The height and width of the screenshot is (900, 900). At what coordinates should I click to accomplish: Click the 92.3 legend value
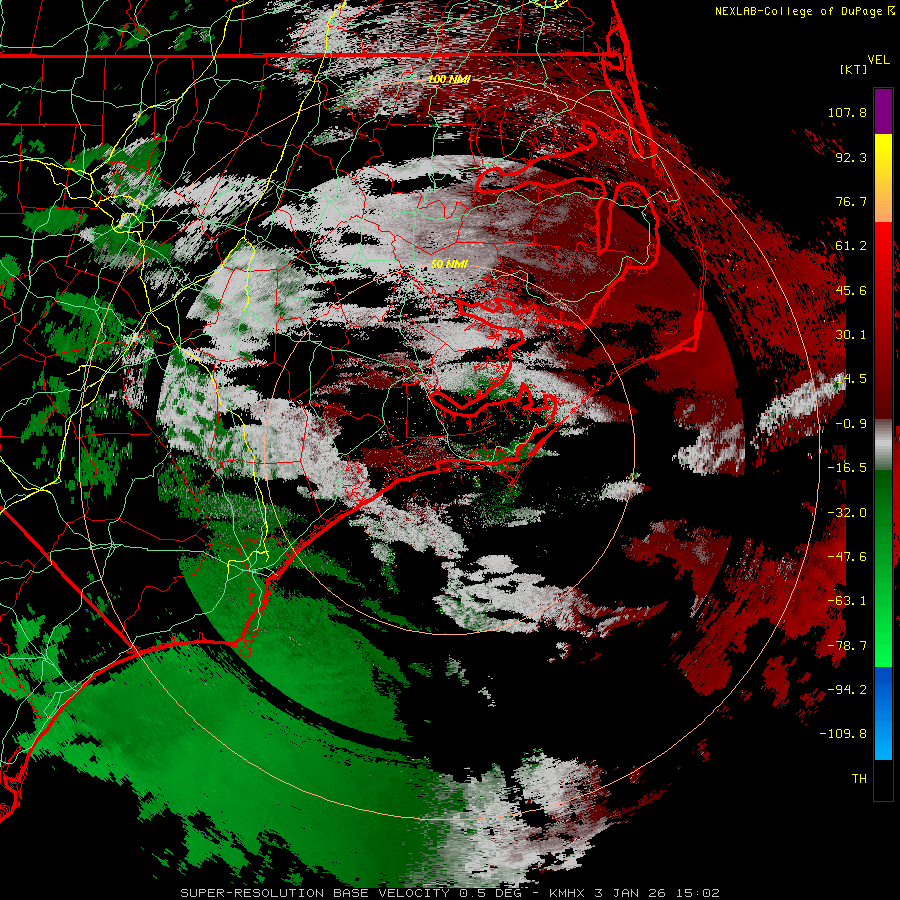[851, 157]
